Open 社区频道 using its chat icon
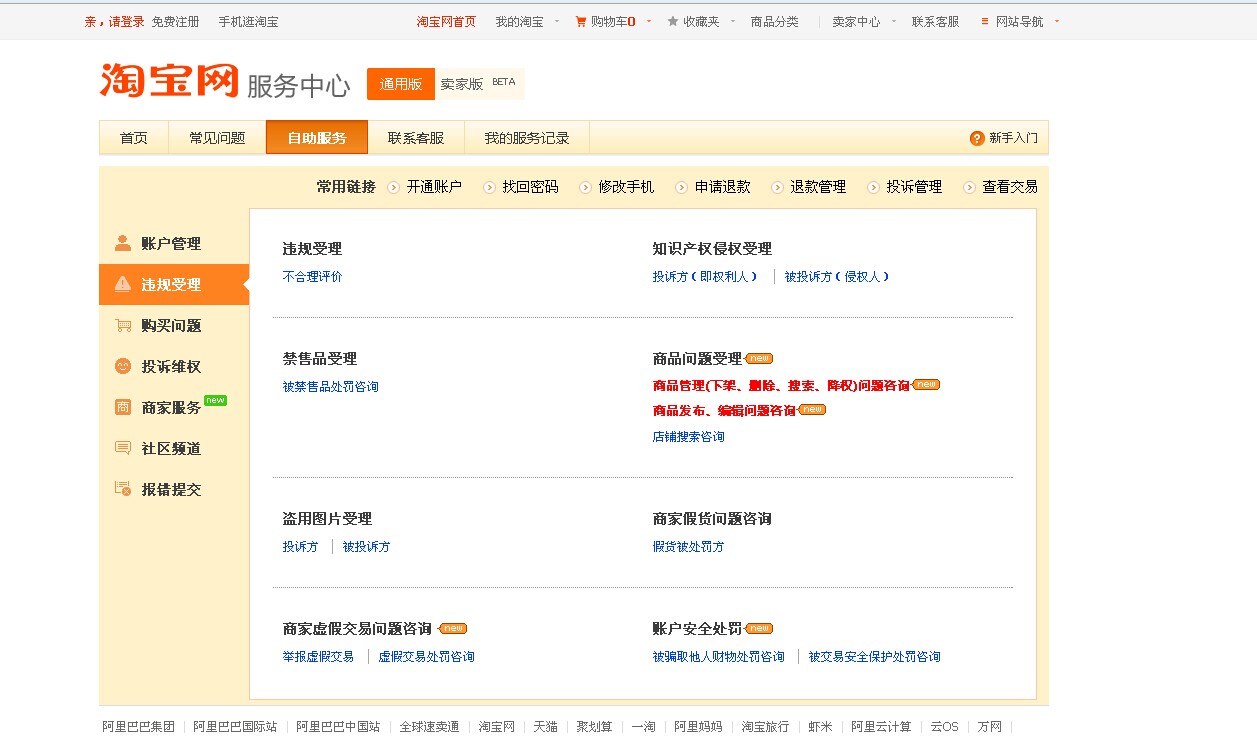The width and height of the screenshot is (1257, 736). point(123,448)
